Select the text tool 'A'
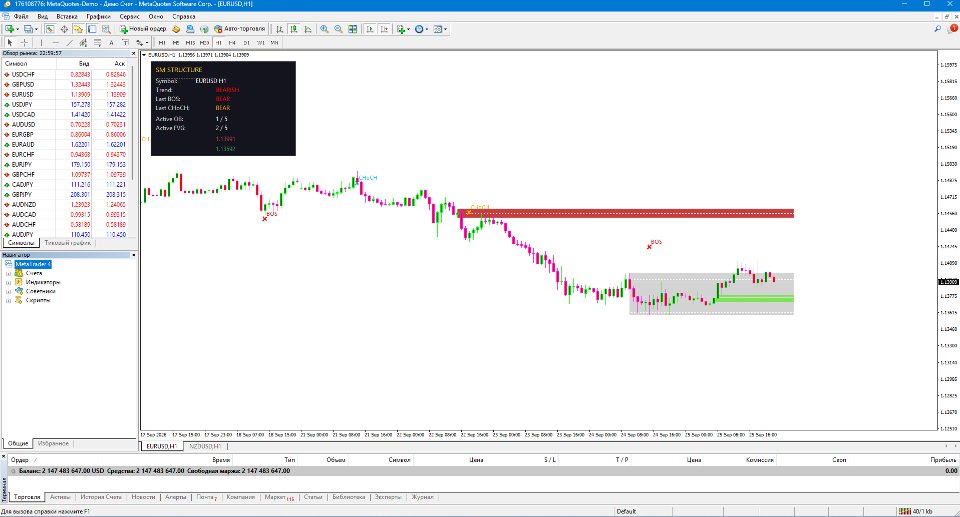This screenshot has width=960, height=517. tap(111, 42)
